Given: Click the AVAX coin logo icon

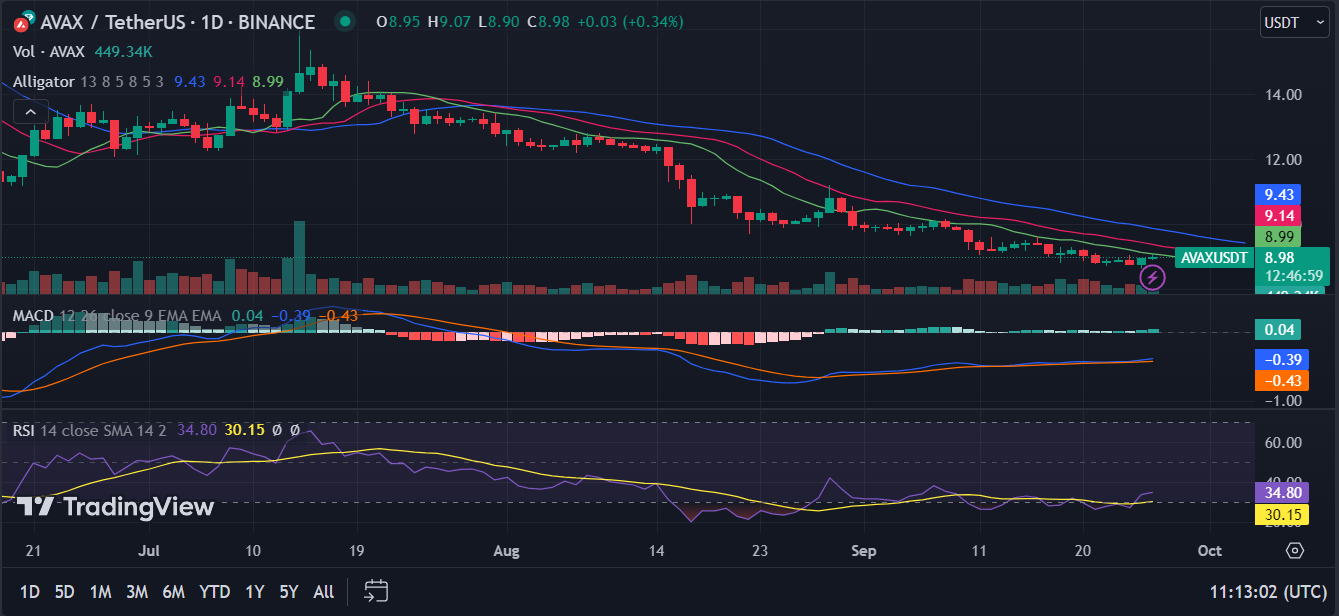Looking at the screenshot, I should point(23,20).
